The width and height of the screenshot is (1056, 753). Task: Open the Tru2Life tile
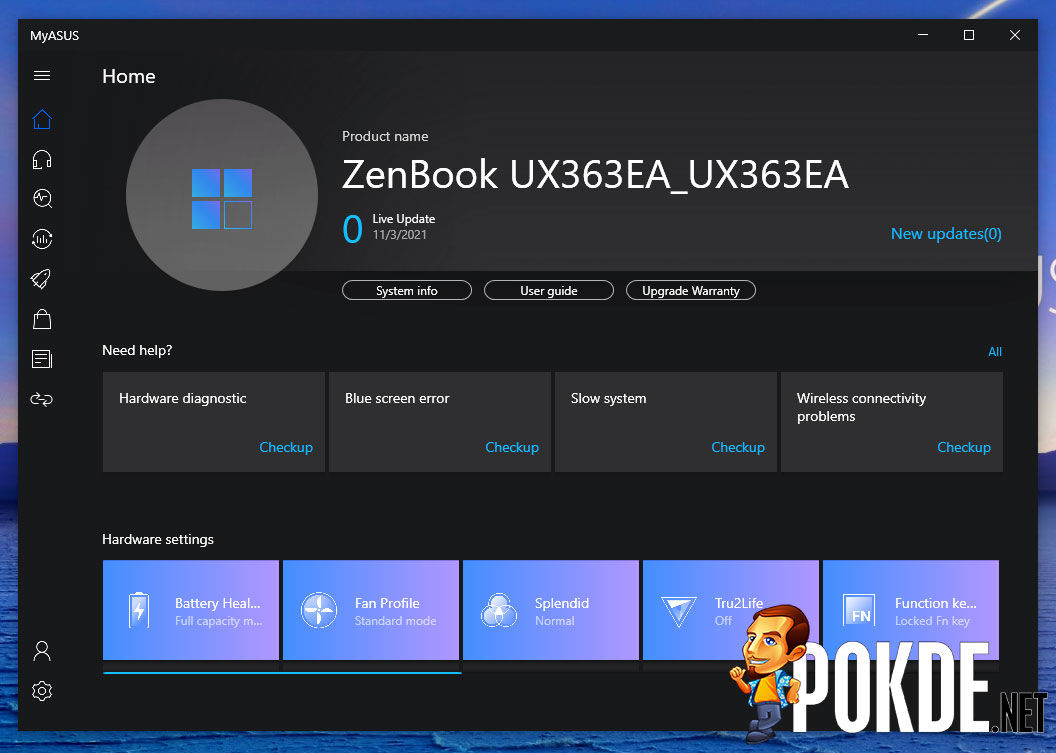tap(731, 610)
